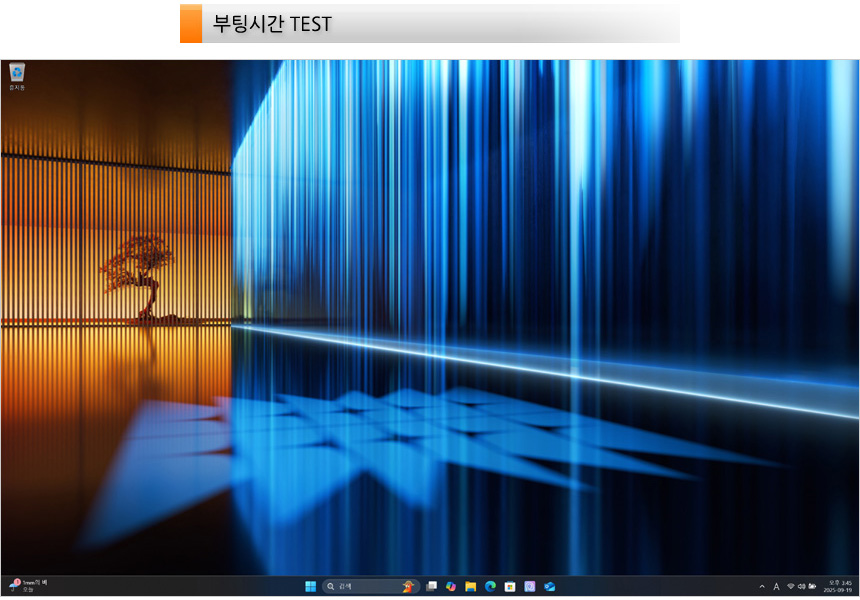The width and height of the screenshot is (860, 600).
Task: Click the purple fingerprint-style taskbar app
Action: [530, 586]
